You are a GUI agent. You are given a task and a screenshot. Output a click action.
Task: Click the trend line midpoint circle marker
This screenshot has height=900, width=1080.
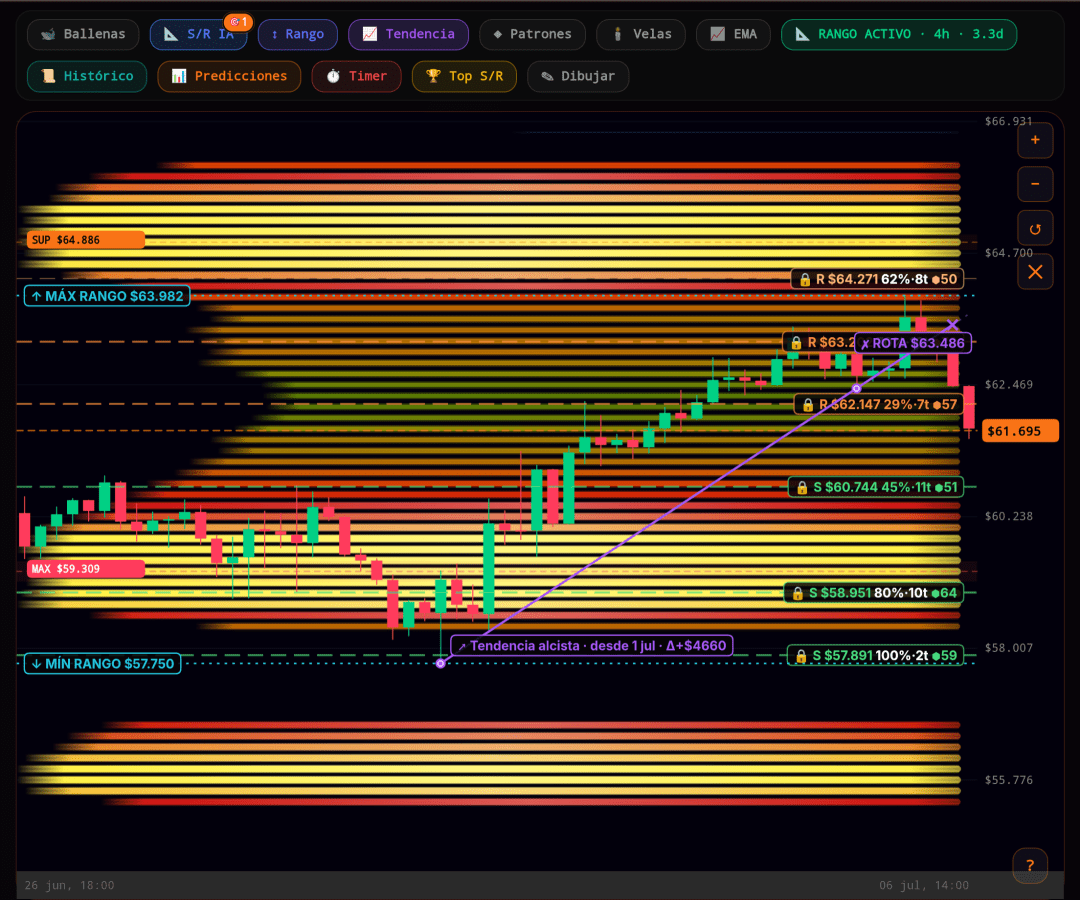point(857,389)
